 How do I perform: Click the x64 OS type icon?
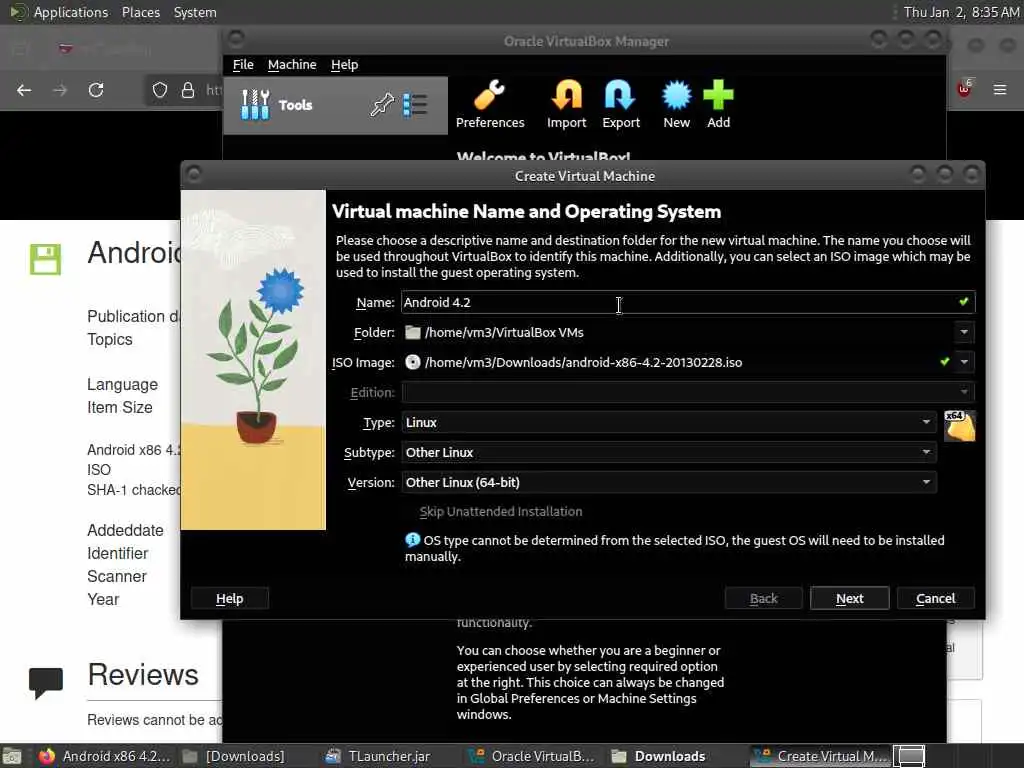[959, 426]
